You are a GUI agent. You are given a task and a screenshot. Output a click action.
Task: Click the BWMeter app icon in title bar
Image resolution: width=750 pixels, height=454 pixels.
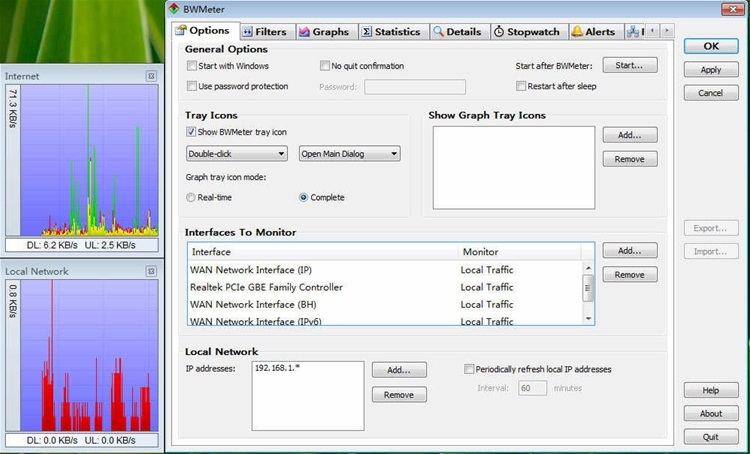(174, 9)
